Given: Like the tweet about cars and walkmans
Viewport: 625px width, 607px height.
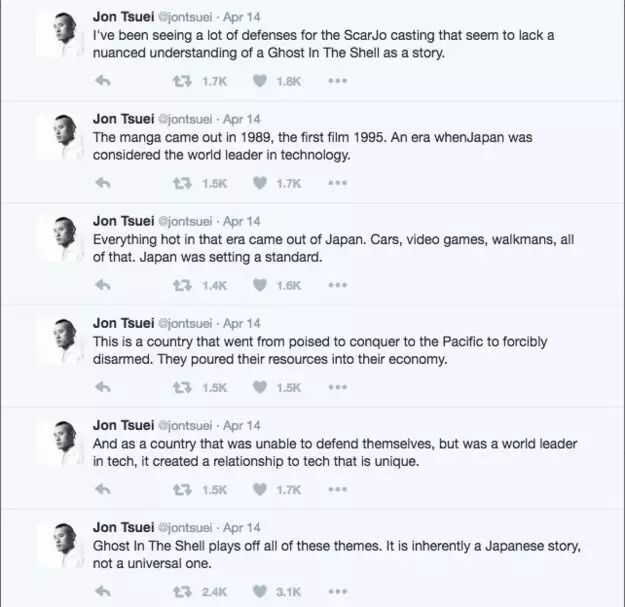Looking at the screenshot, I should point(260,285).
